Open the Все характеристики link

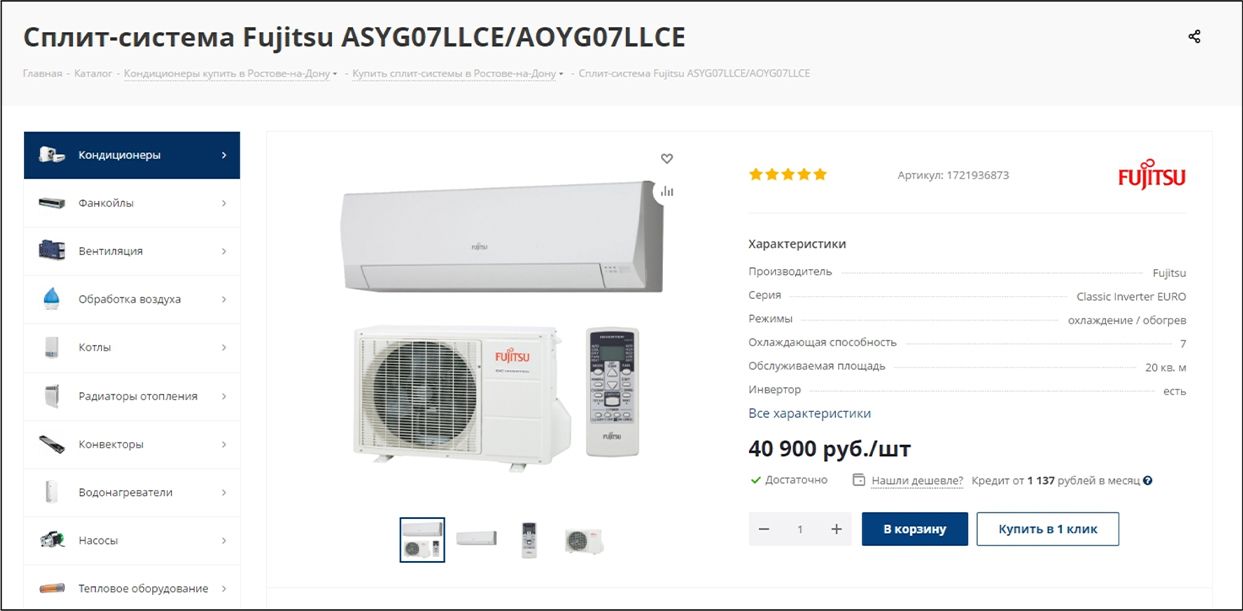coord(810,413)
